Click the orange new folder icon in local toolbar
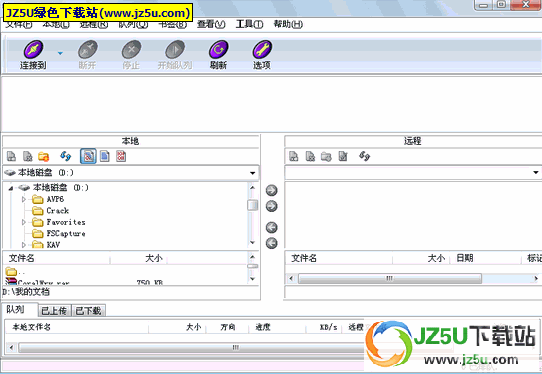The width and height of the screenshot is (542, 374). click(44, 156)
